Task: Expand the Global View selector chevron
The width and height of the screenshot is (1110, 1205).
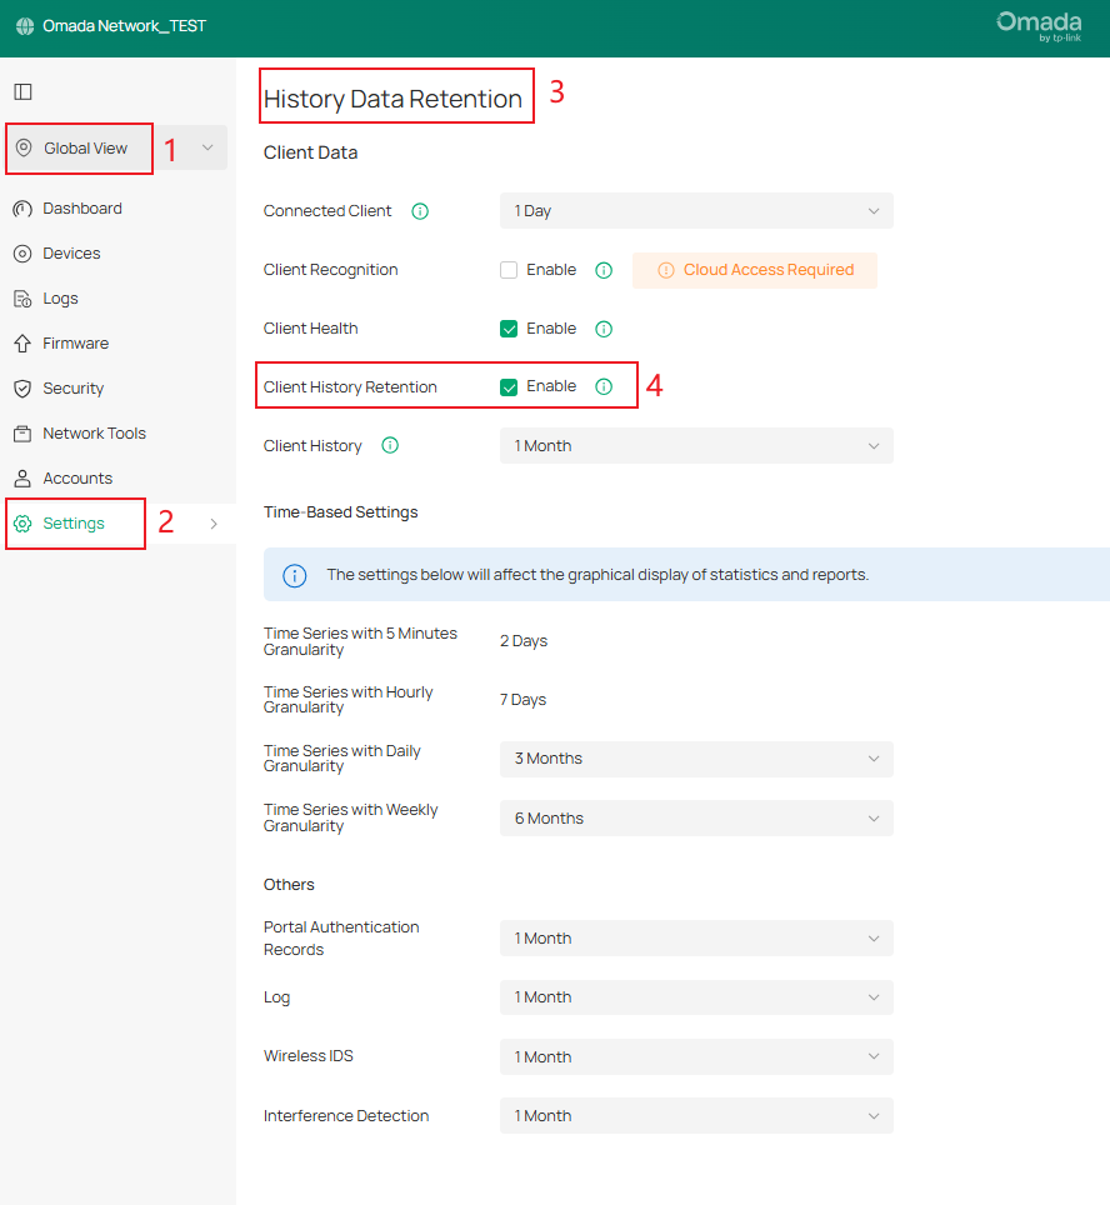Action: pyautogui.click(x=207, y=148)
